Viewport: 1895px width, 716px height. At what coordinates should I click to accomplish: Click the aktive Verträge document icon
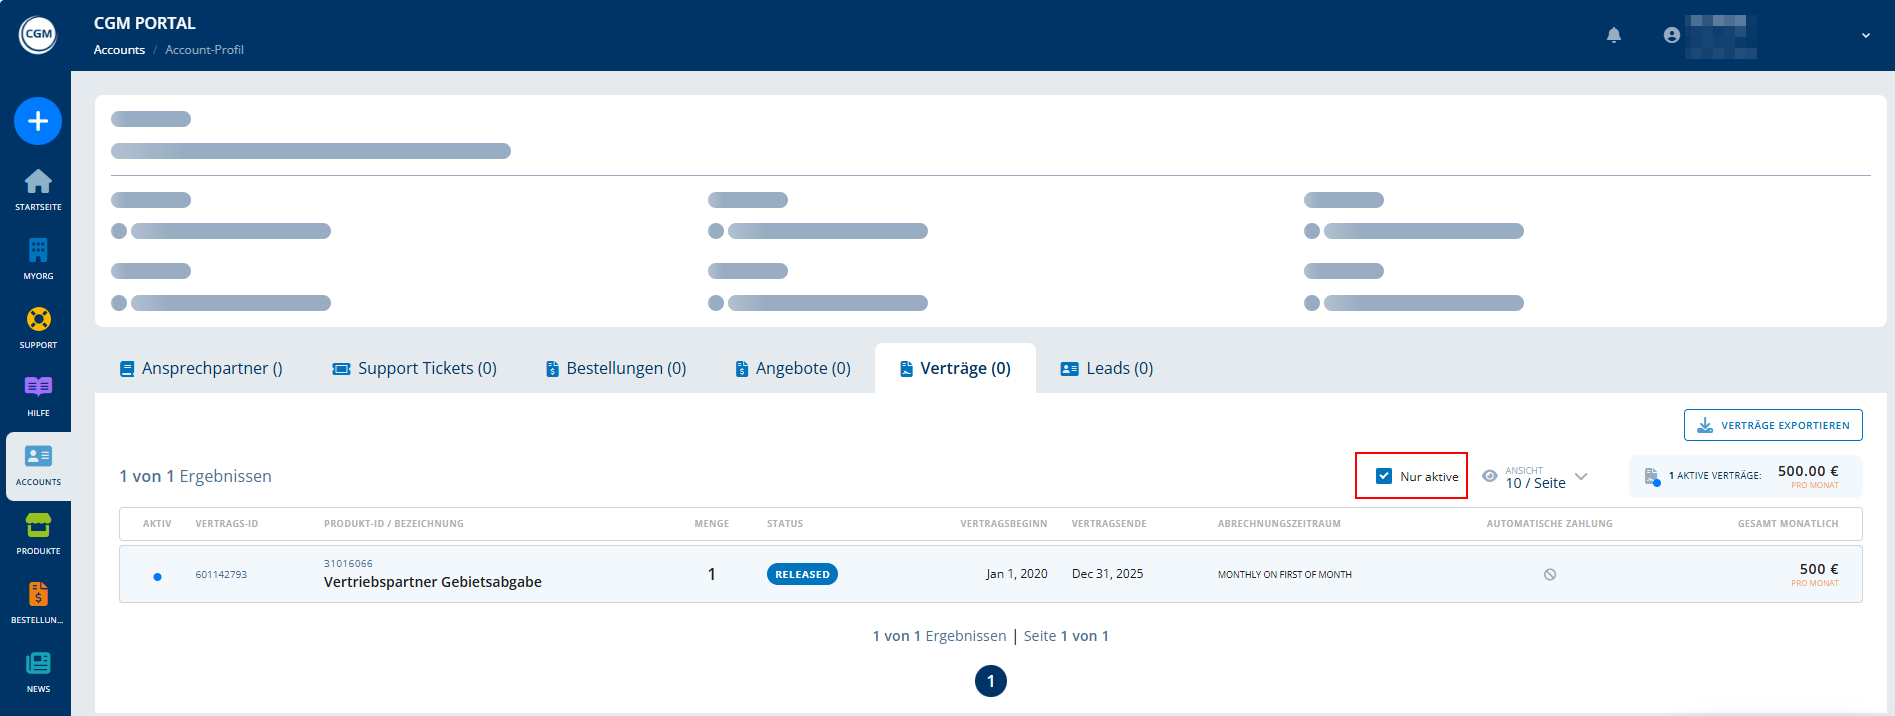[1652, 477]
